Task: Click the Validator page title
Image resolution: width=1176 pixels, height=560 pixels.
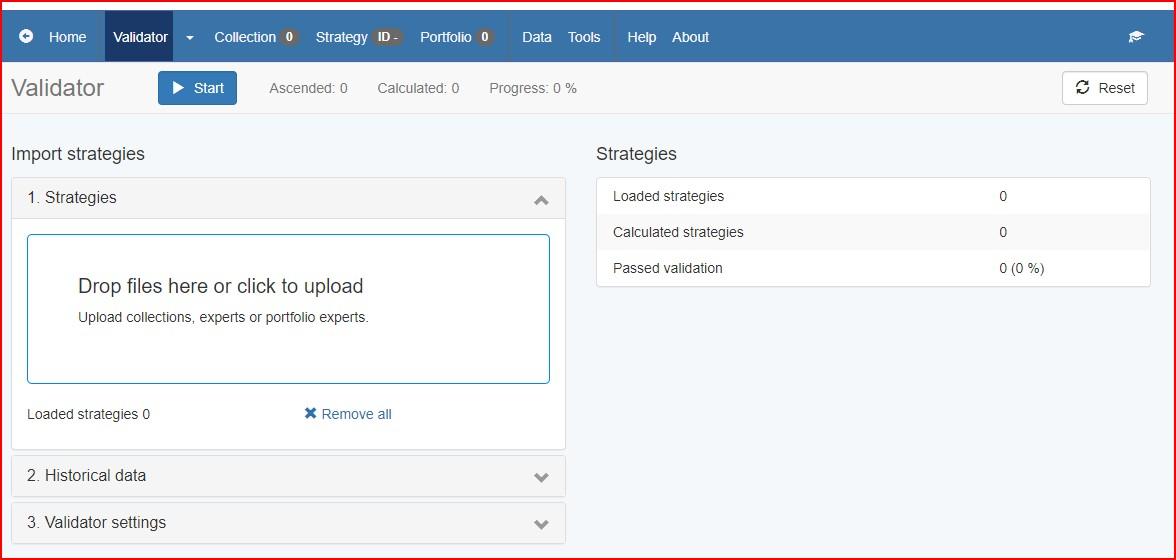Action: (58, 88)
